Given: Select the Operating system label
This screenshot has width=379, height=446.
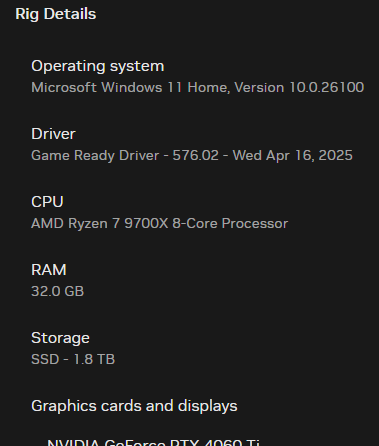Looking at the screenshot, I should pyautogui.click(x=98, y=67).
